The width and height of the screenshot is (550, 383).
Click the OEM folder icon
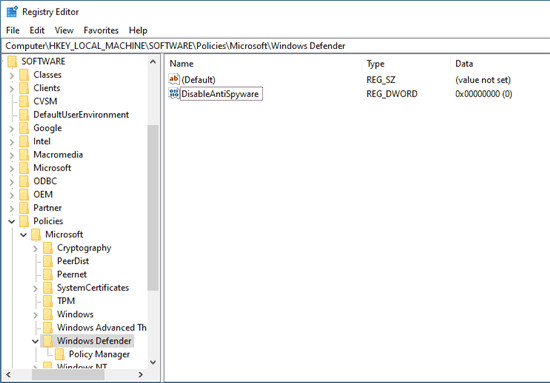point(24,195)
